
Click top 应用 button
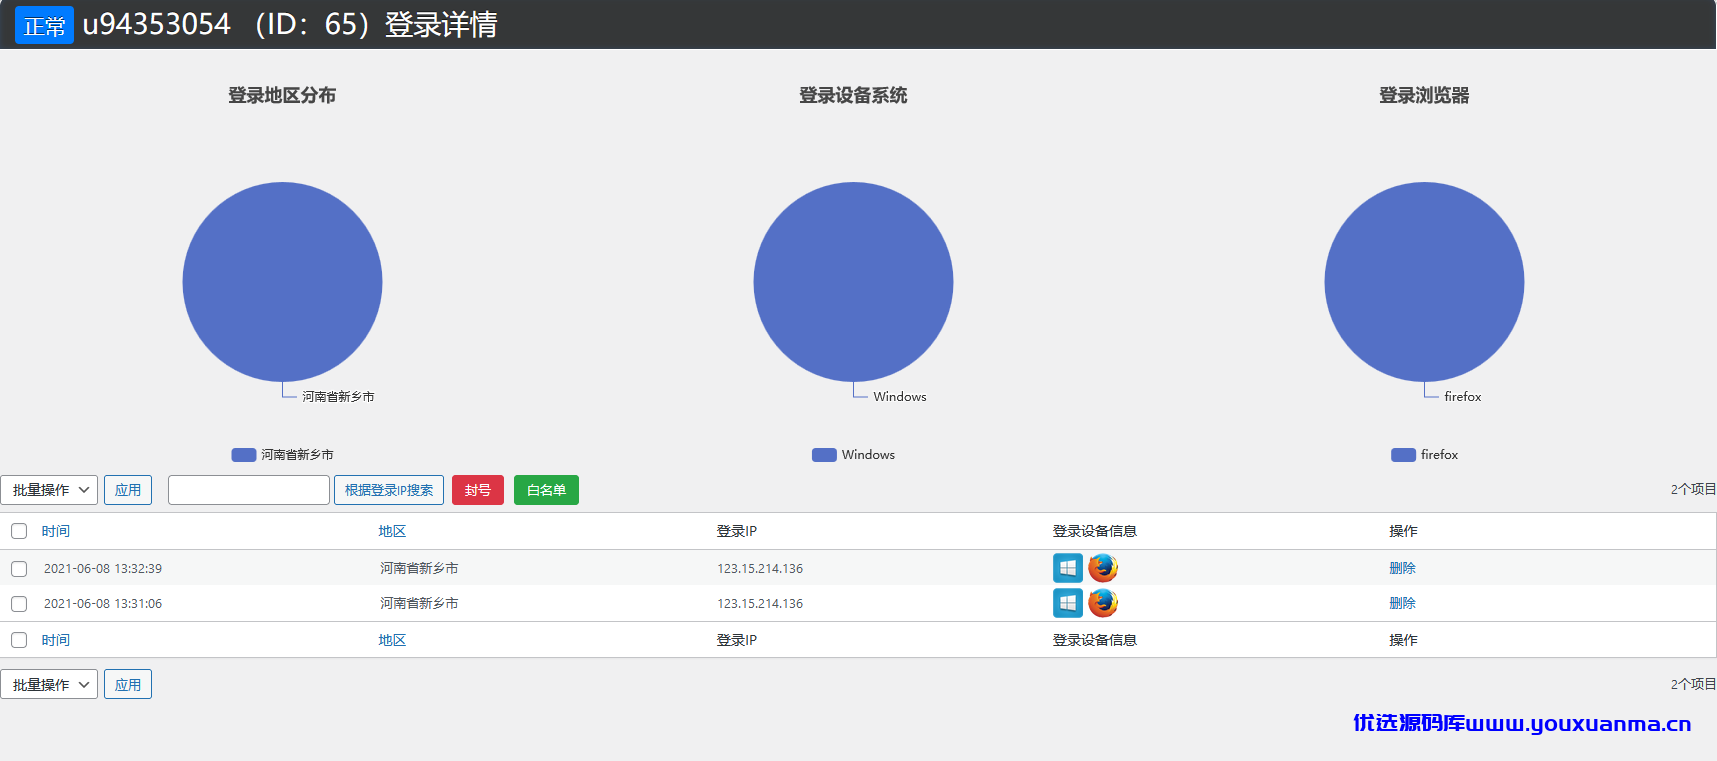128,490
